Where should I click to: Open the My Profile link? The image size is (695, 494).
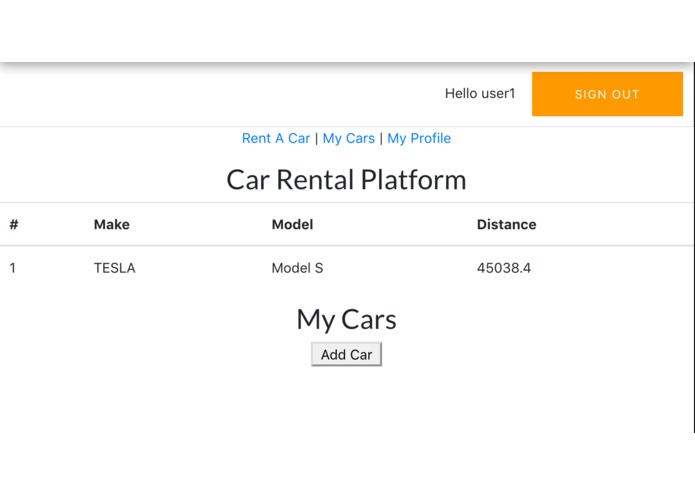419,138
